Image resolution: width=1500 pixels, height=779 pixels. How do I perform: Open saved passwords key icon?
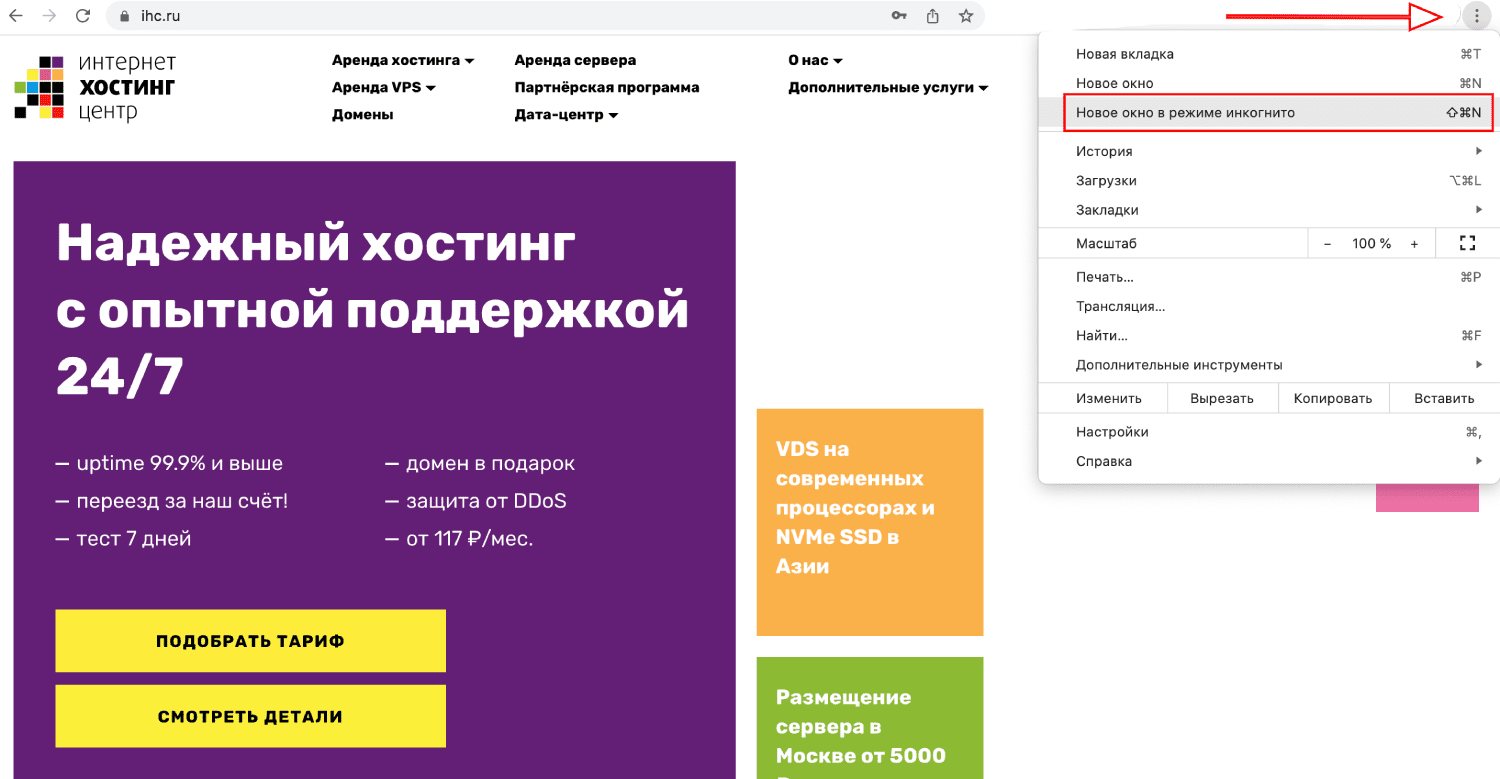[x=899, y=16]
